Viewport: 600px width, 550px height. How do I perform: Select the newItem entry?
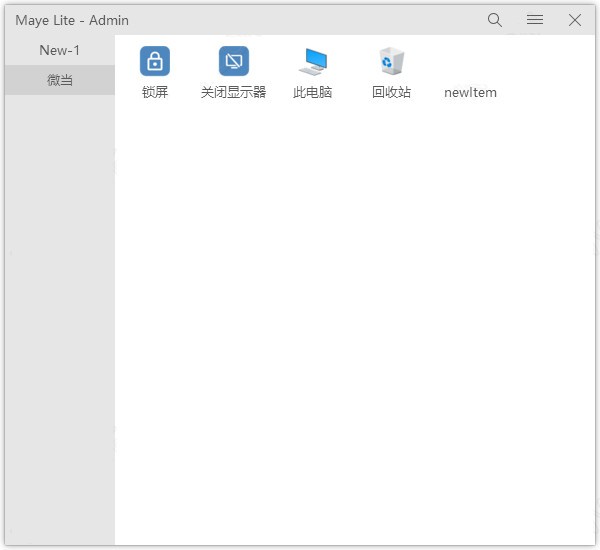pos(470,92)
